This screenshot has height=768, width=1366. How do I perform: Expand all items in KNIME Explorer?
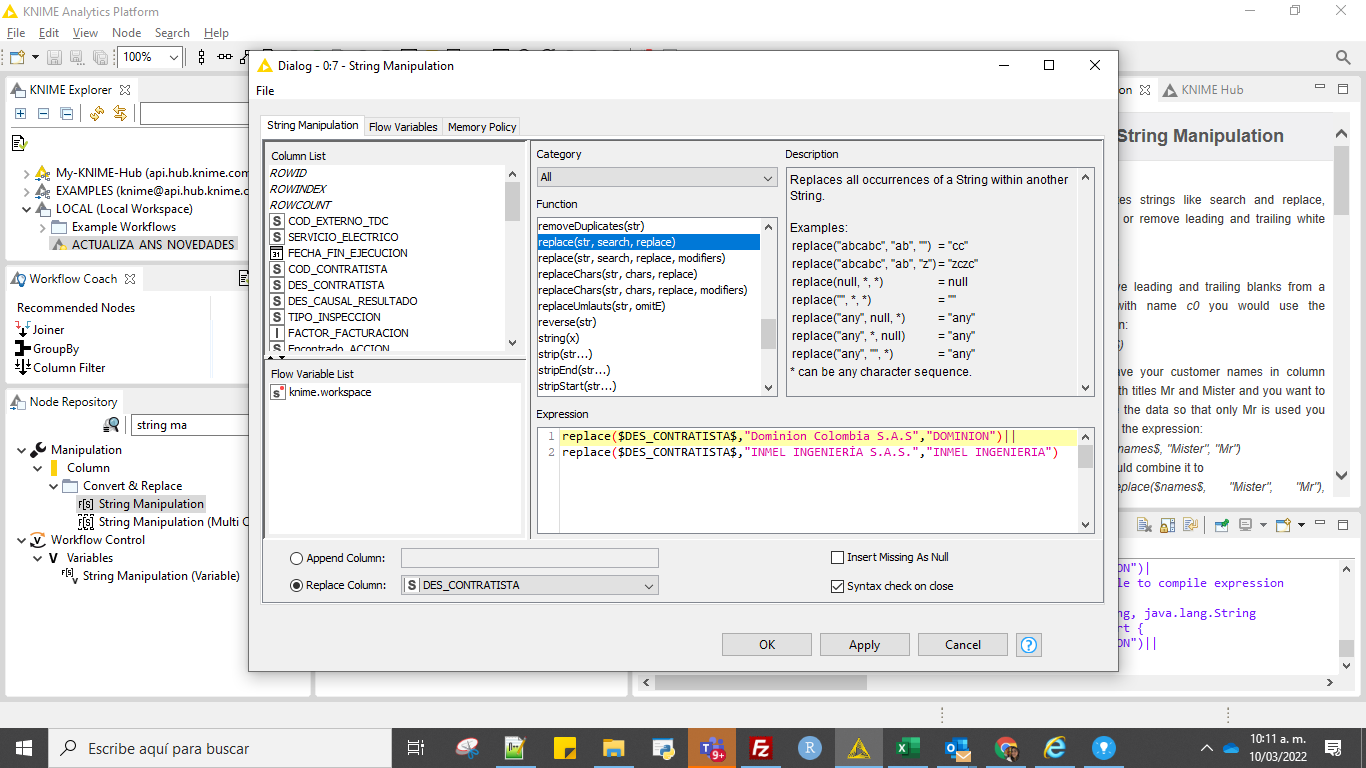coord(20,113)
